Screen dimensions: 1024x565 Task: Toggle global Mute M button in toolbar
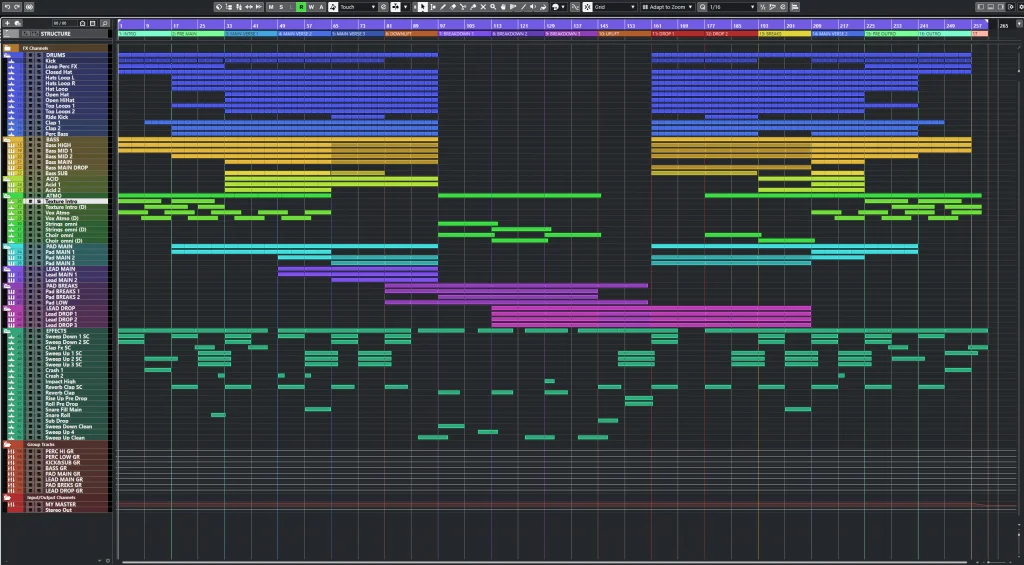(x=271, y=7)
